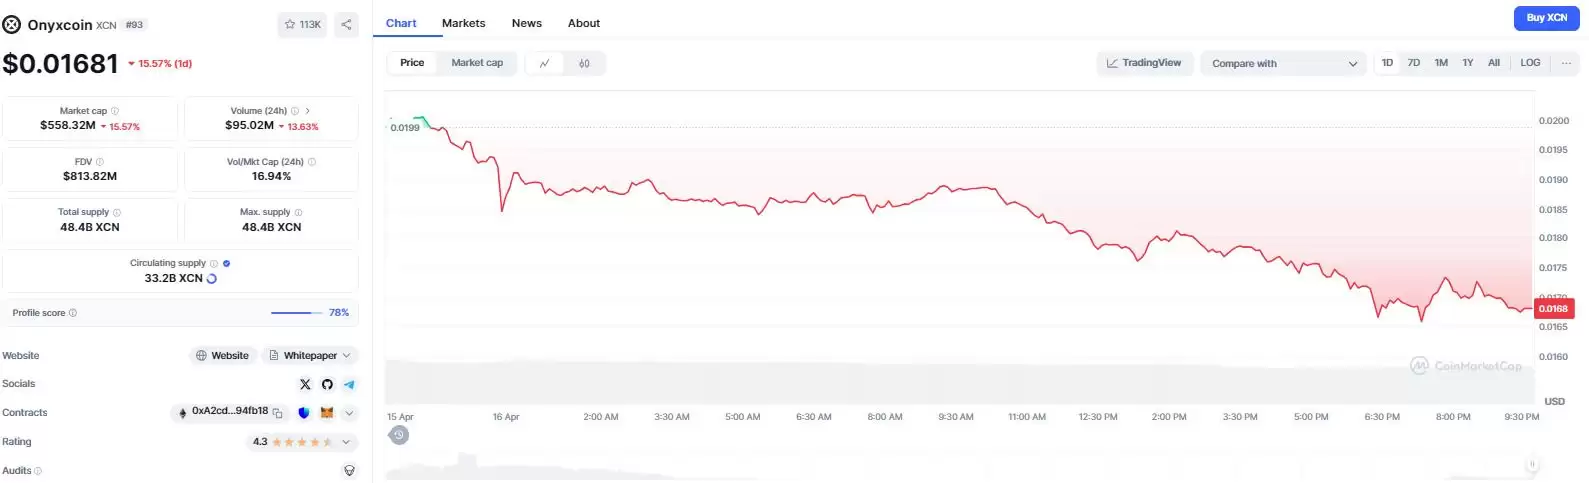Click the Buy XCN button
Screen dimensions: 1589x483
pos(1546,18)
